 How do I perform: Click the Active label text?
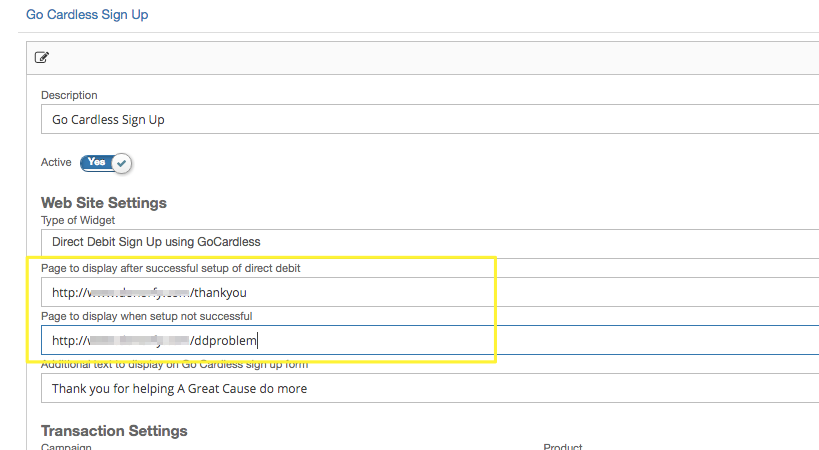[56, 162]
